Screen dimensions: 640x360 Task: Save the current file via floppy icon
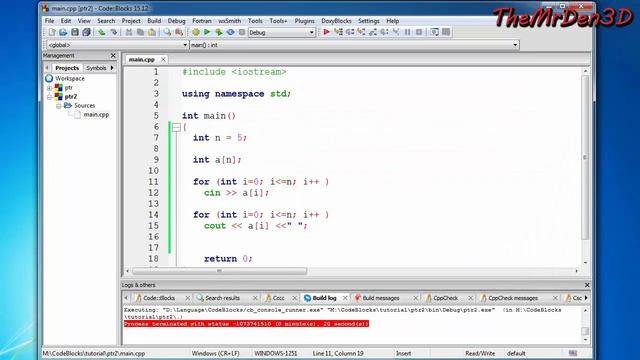75,32
